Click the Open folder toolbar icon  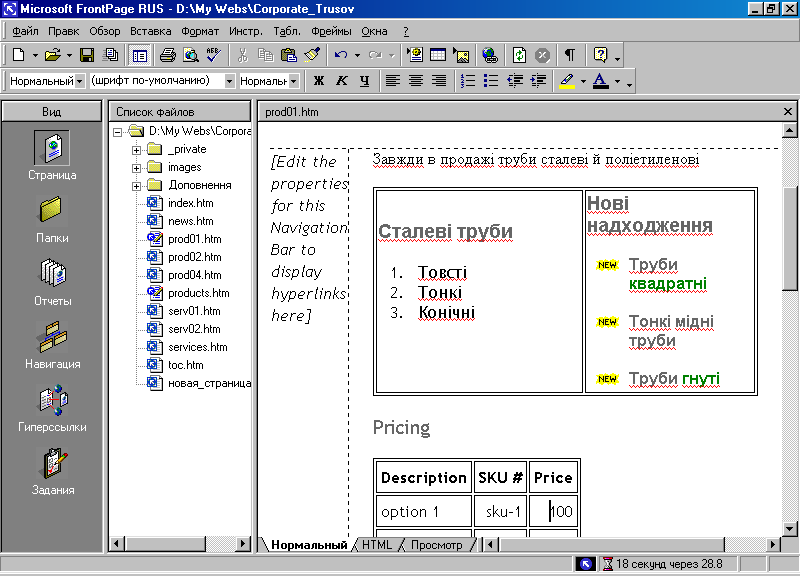click(53, 55)
